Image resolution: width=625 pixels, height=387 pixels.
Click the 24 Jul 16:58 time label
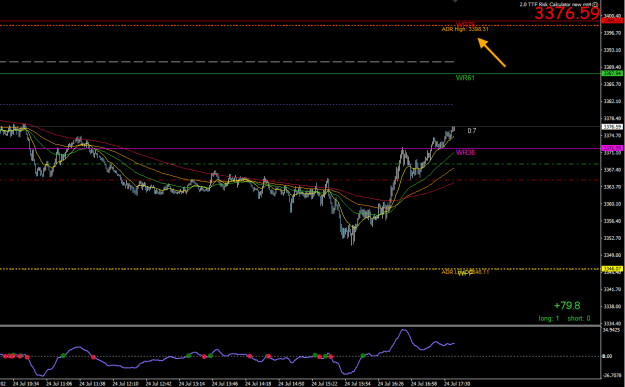point(424,384)
